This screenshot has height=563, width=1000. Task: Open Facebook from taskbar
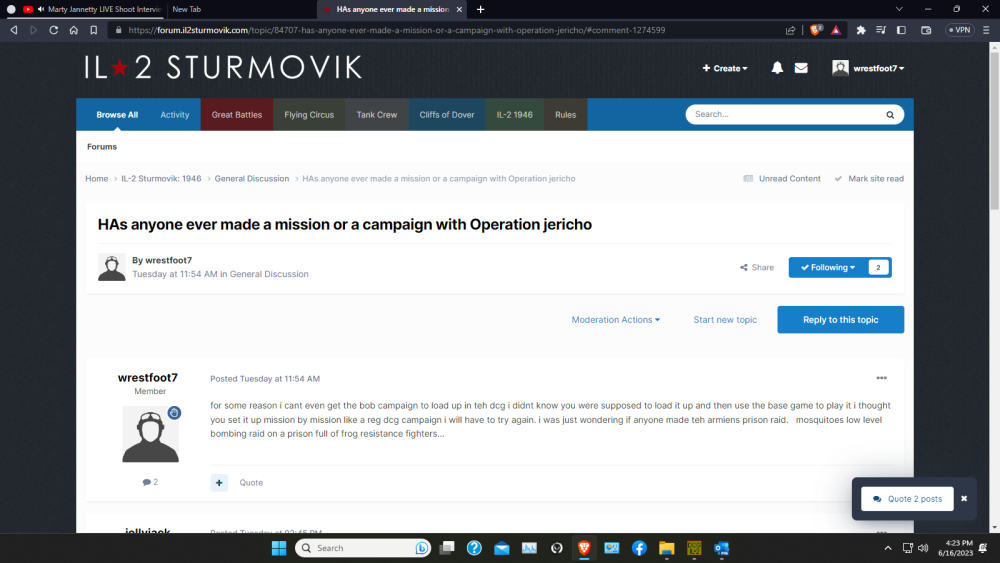point(639,548)
